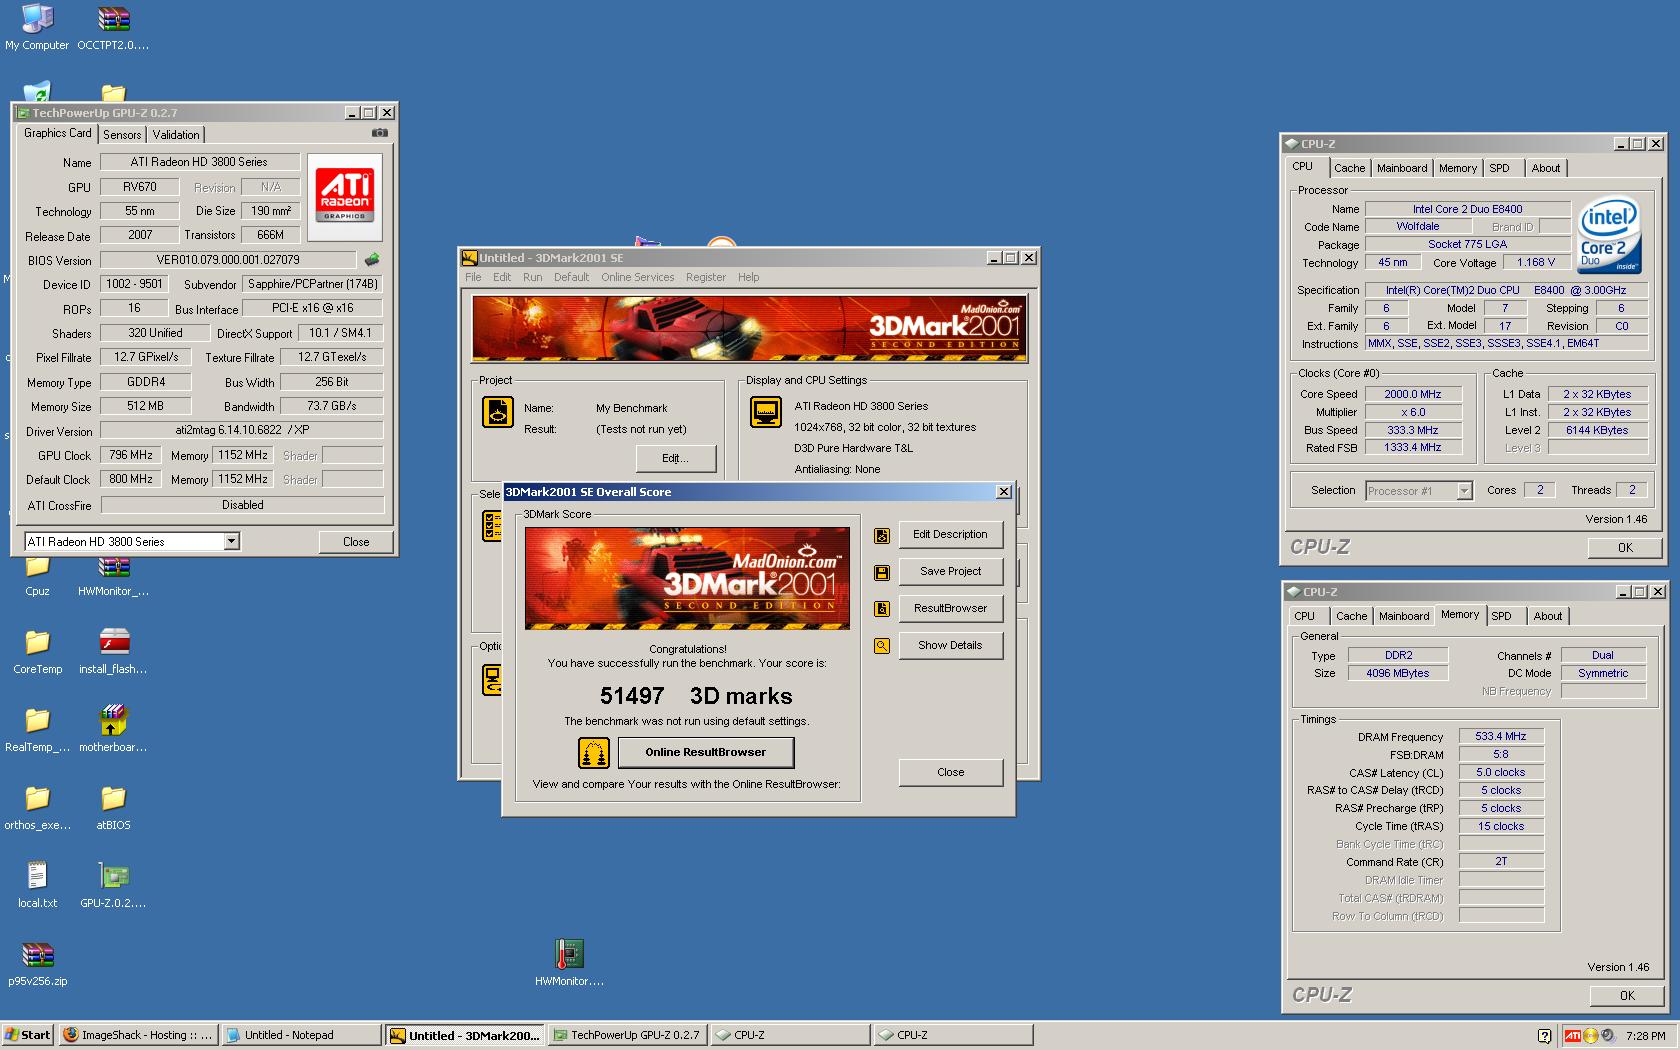Click the Close button in GPU-Z
The width and height of the screenshot is (1680, 1050).
(x=356, y=542)
